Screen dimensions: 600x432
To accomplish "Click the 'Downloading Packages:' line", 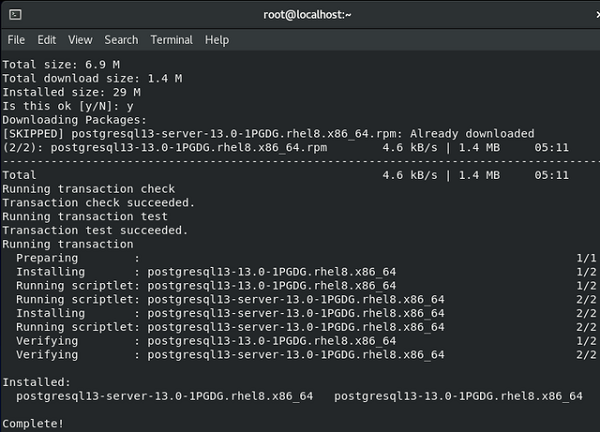I will tap(75, 120).
